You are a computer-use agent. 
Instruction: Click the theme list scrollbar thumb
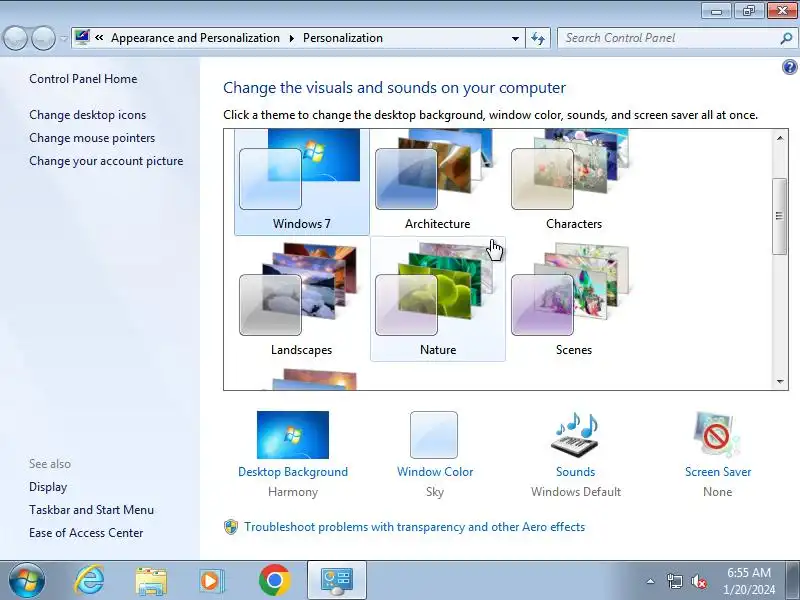click(780, 216)
